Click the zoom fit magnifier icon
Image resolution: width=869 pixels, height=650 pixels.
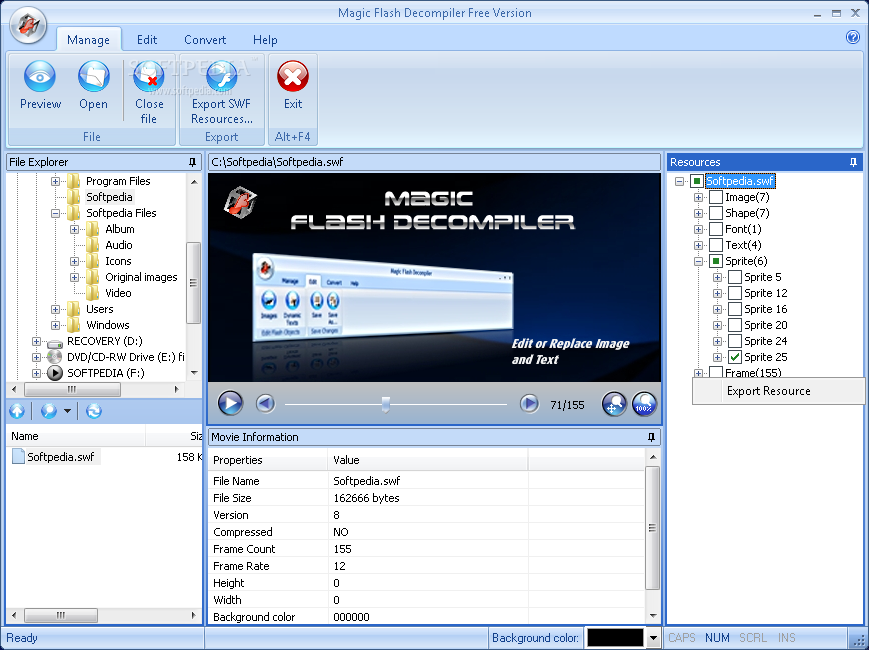pos(614,404)
